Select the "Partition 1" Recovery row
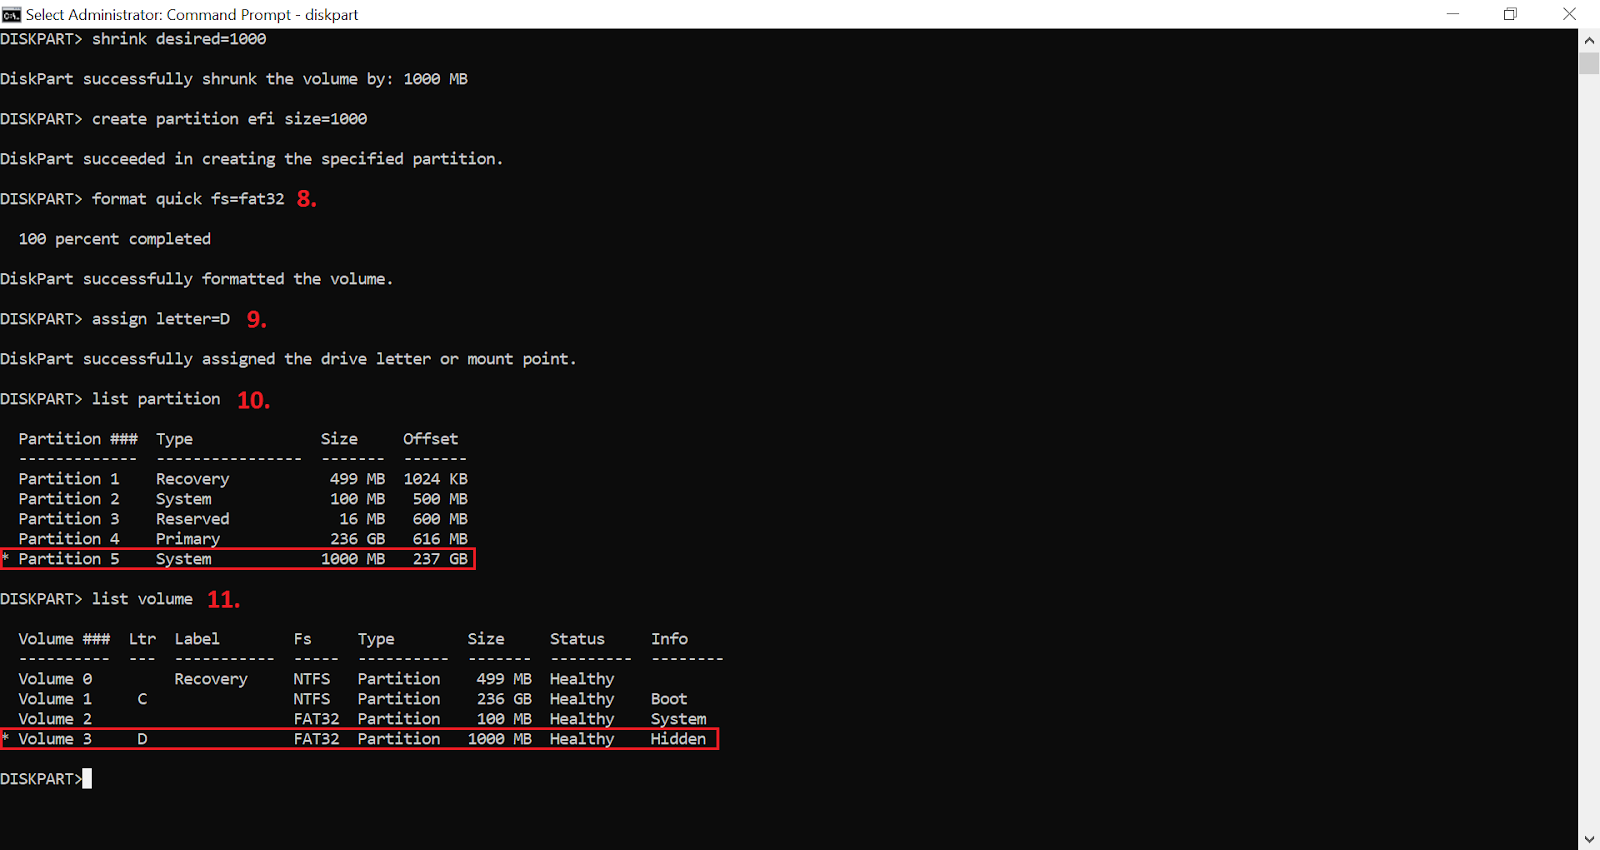This screenshot has width=1600, height=850. point(243,479)
